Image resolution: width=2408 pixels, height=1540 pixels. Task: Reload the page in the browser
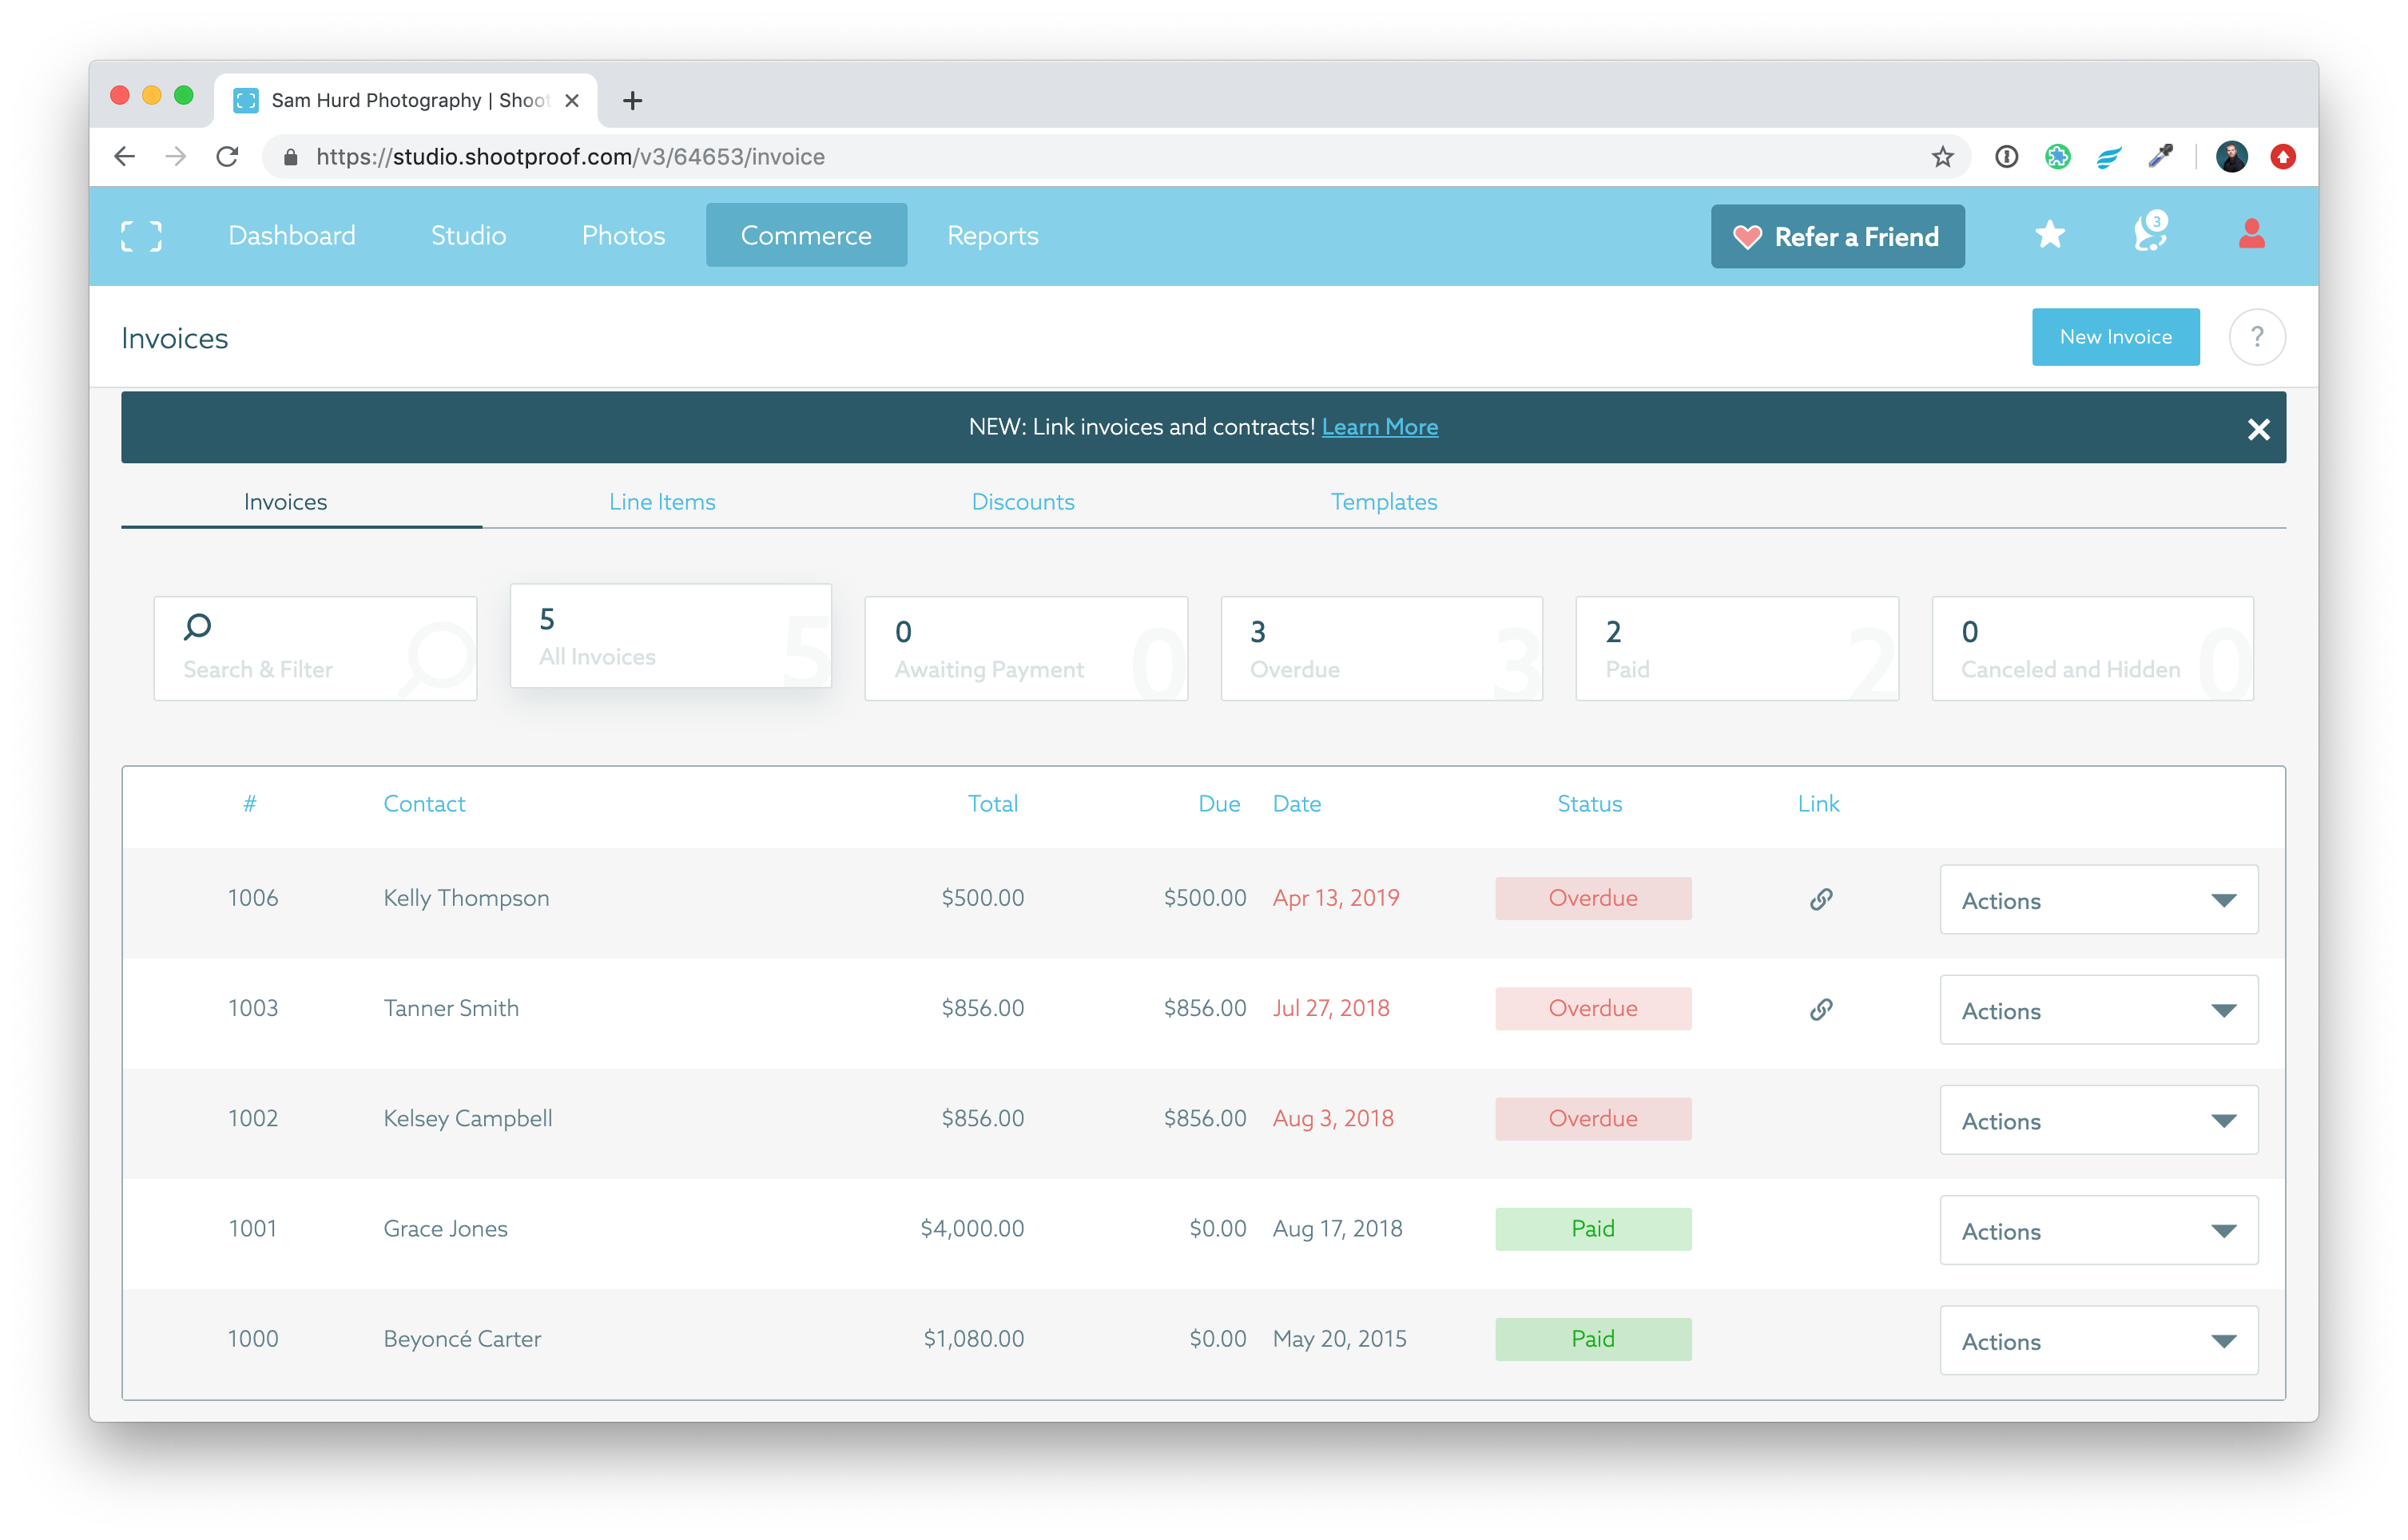point(227,157)
